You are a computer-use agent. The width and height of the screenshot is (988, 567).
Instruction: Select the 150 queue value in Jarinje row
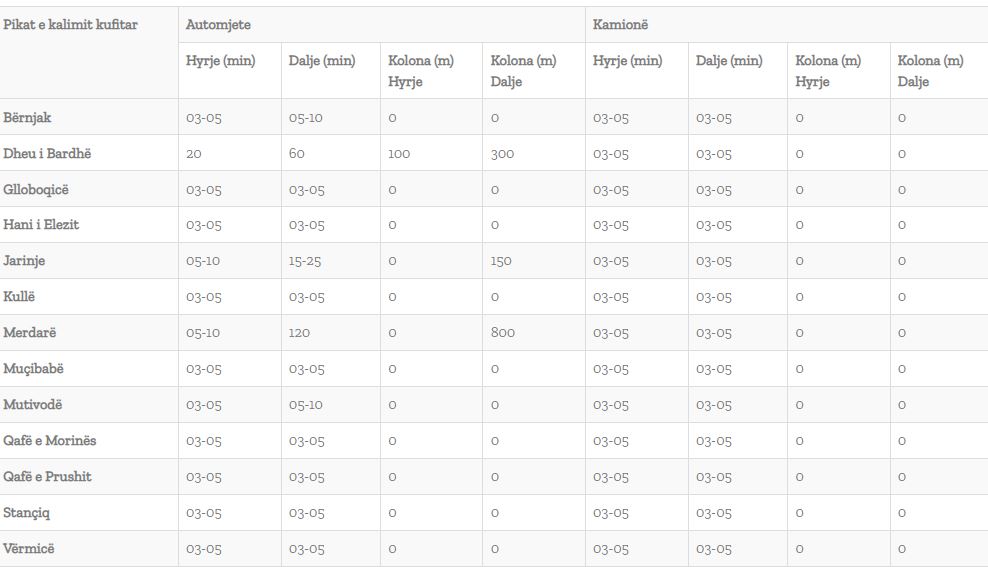click(501, 261)
